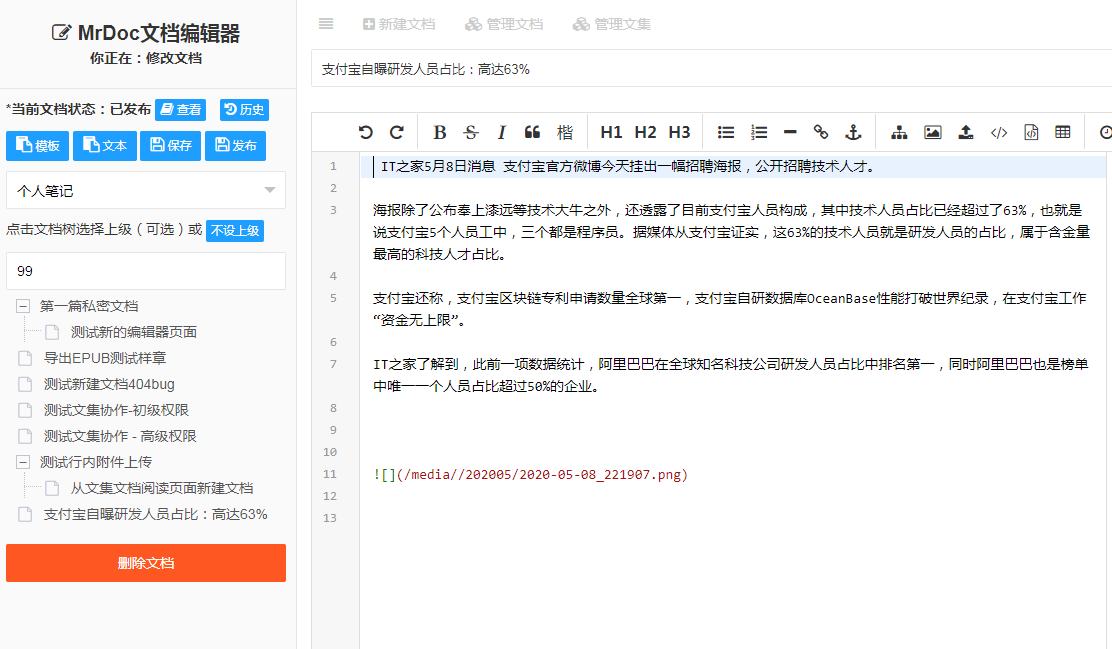Place cursor in paragraph starting 海报除了公布
This screenshot has height=649, width=1112.
click(x=730, y=232)
